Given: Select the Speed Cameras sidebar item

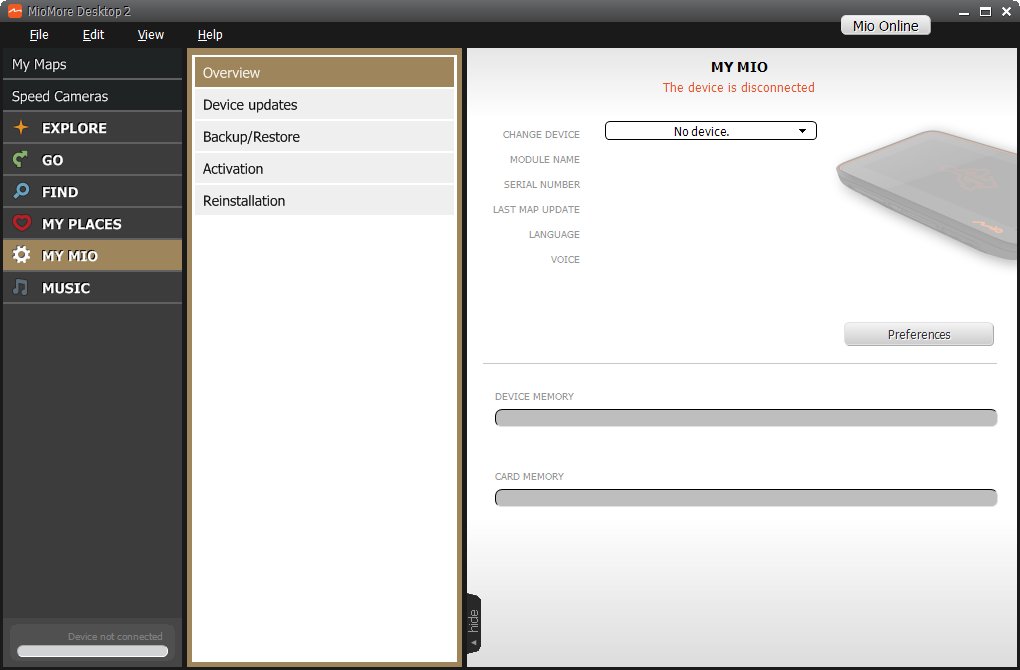Looking at the screenshot, I should point(92,96).
